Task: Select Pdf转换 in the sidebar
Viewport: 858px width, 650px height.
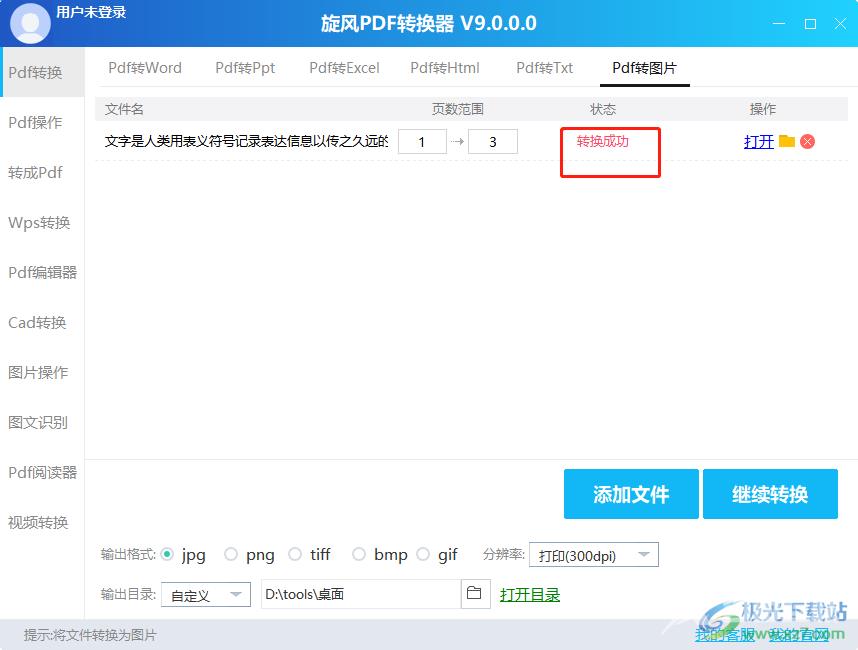Action: click(43, 72)
